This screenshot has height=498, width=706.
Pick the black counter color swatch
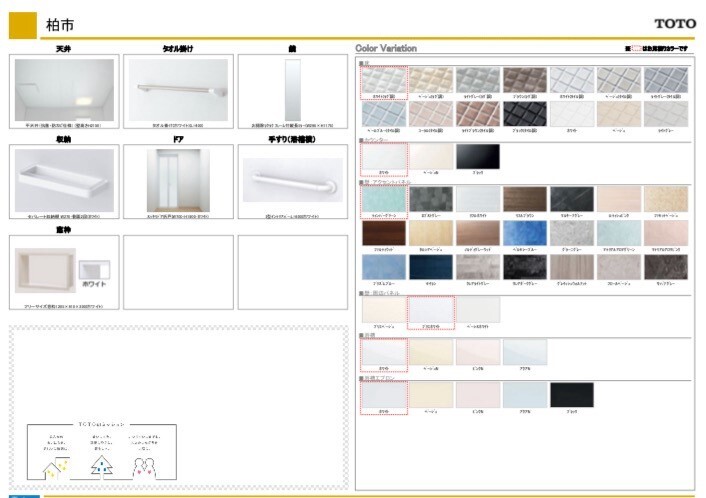(x=478, y=156)
